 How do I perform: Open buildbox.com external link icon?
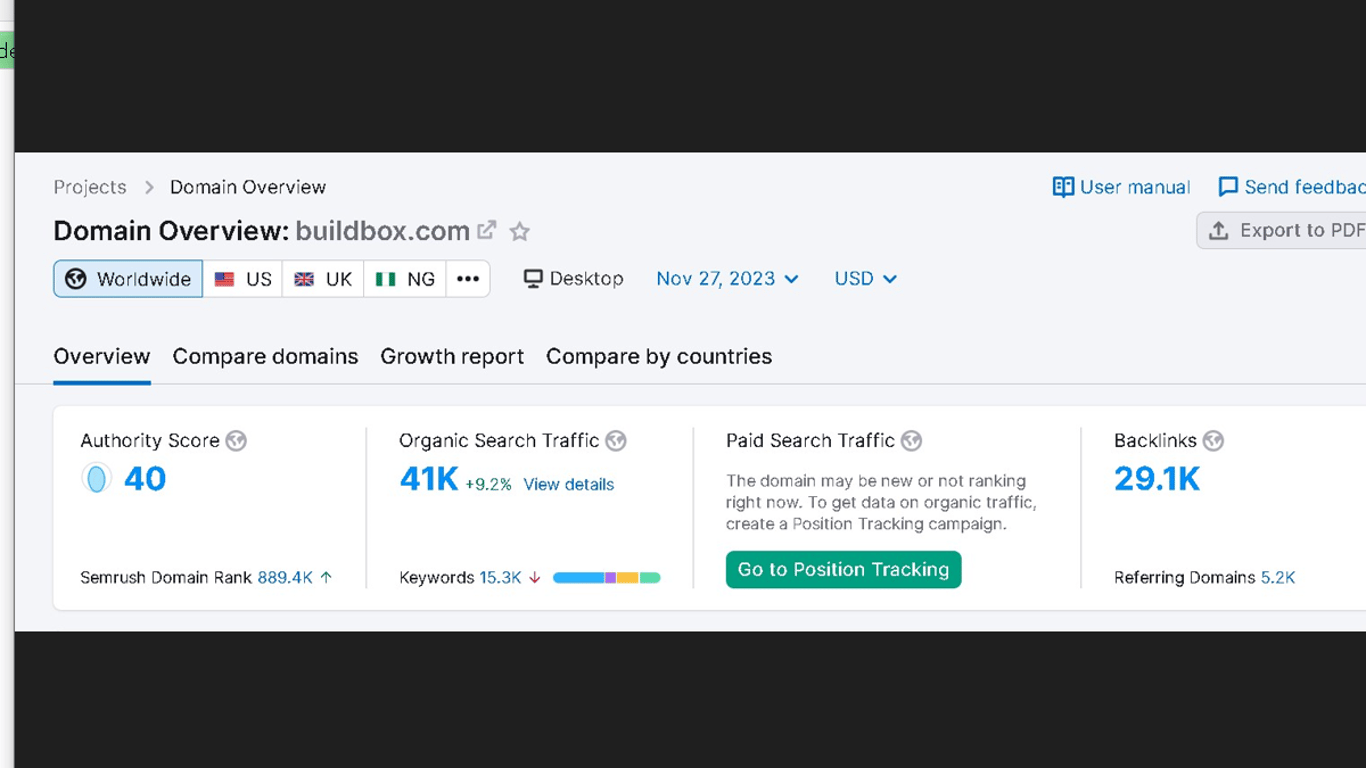(x=487, y=230)
